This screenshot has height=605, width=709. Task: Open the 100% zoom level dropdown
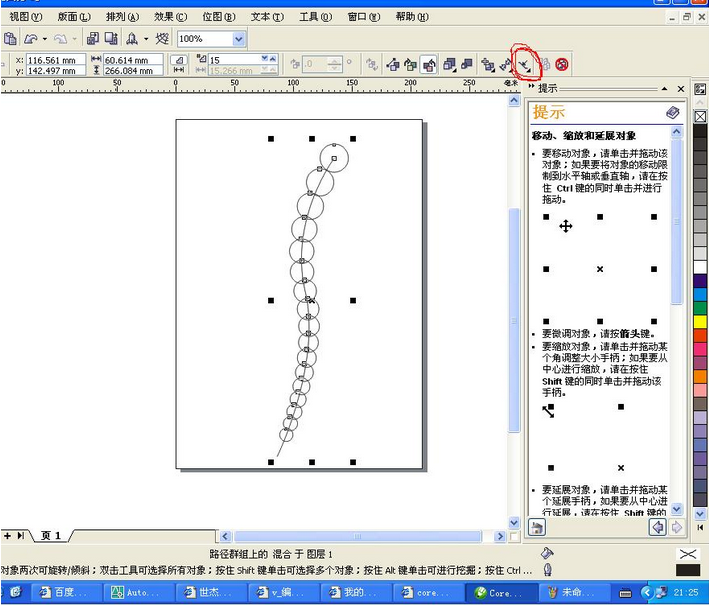239,39
